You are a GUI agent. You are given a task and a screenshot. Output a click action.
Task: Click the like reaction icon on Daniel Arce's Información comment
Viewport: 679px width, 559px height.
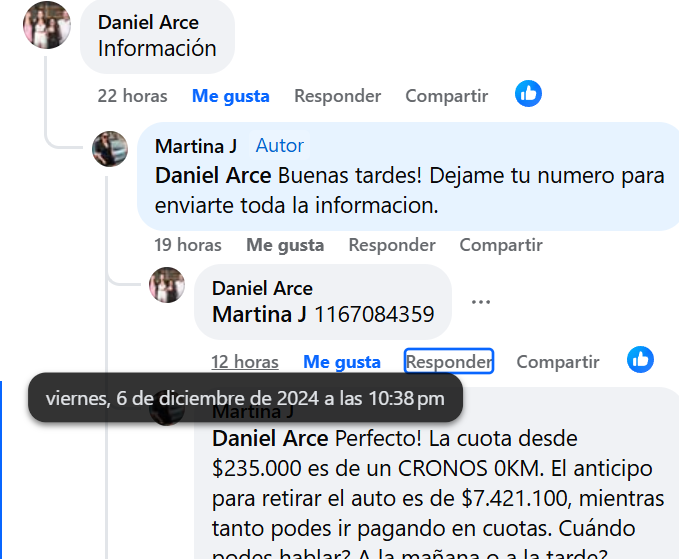pyautogui.click(x=528, y=94)
